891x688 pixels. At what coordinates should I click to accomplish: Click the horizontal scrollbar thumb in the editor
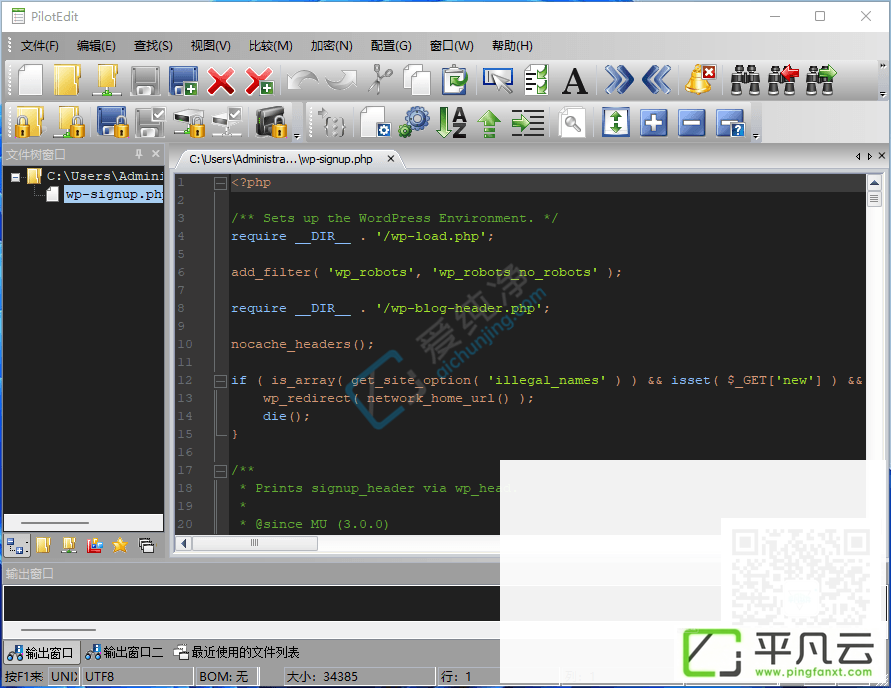(x=255, y=543)
